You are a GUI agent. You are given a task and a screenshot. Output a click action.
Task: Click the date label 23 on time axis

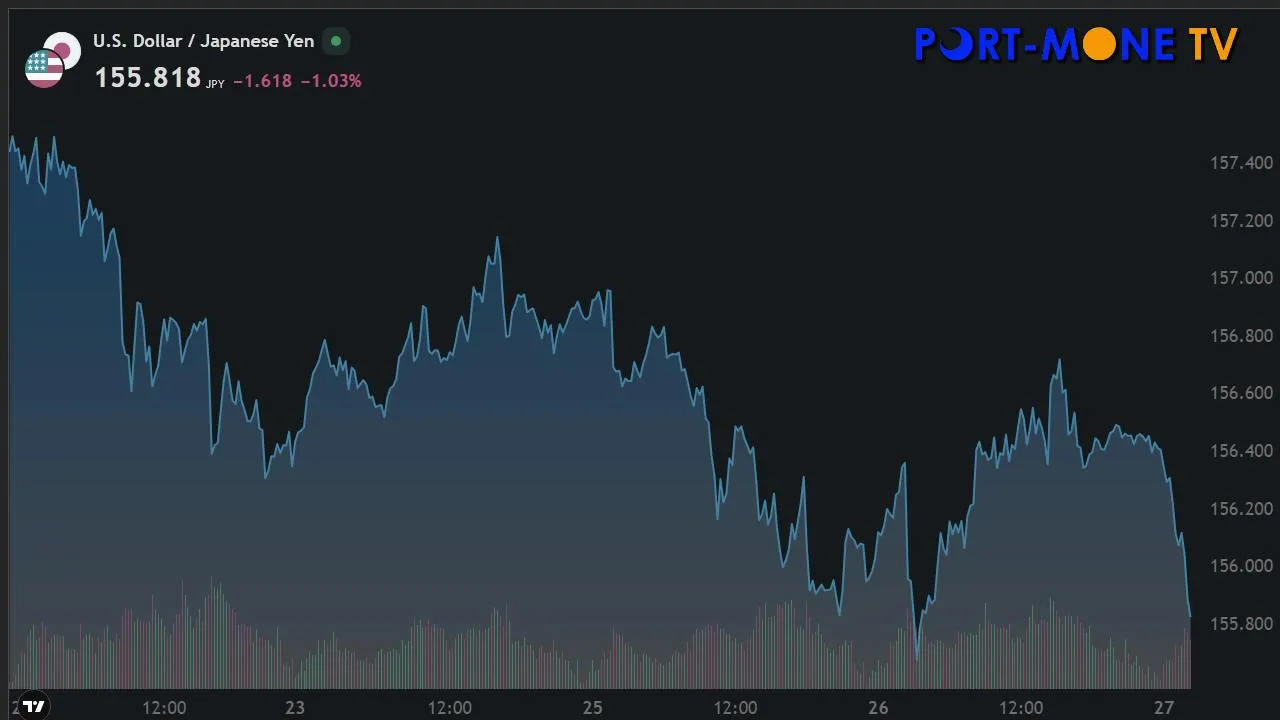pyautogui.click(x=294, y=707)
